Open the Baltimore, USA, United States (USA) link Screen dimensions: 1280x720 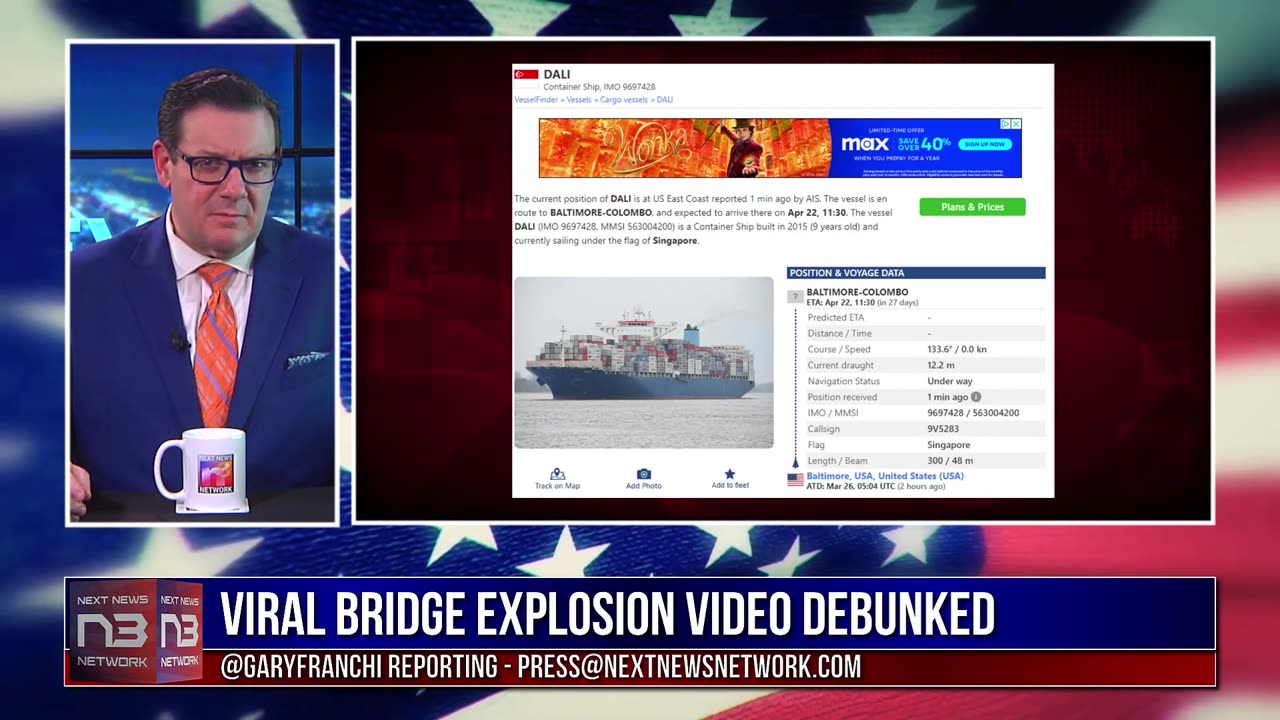[885, 476]
